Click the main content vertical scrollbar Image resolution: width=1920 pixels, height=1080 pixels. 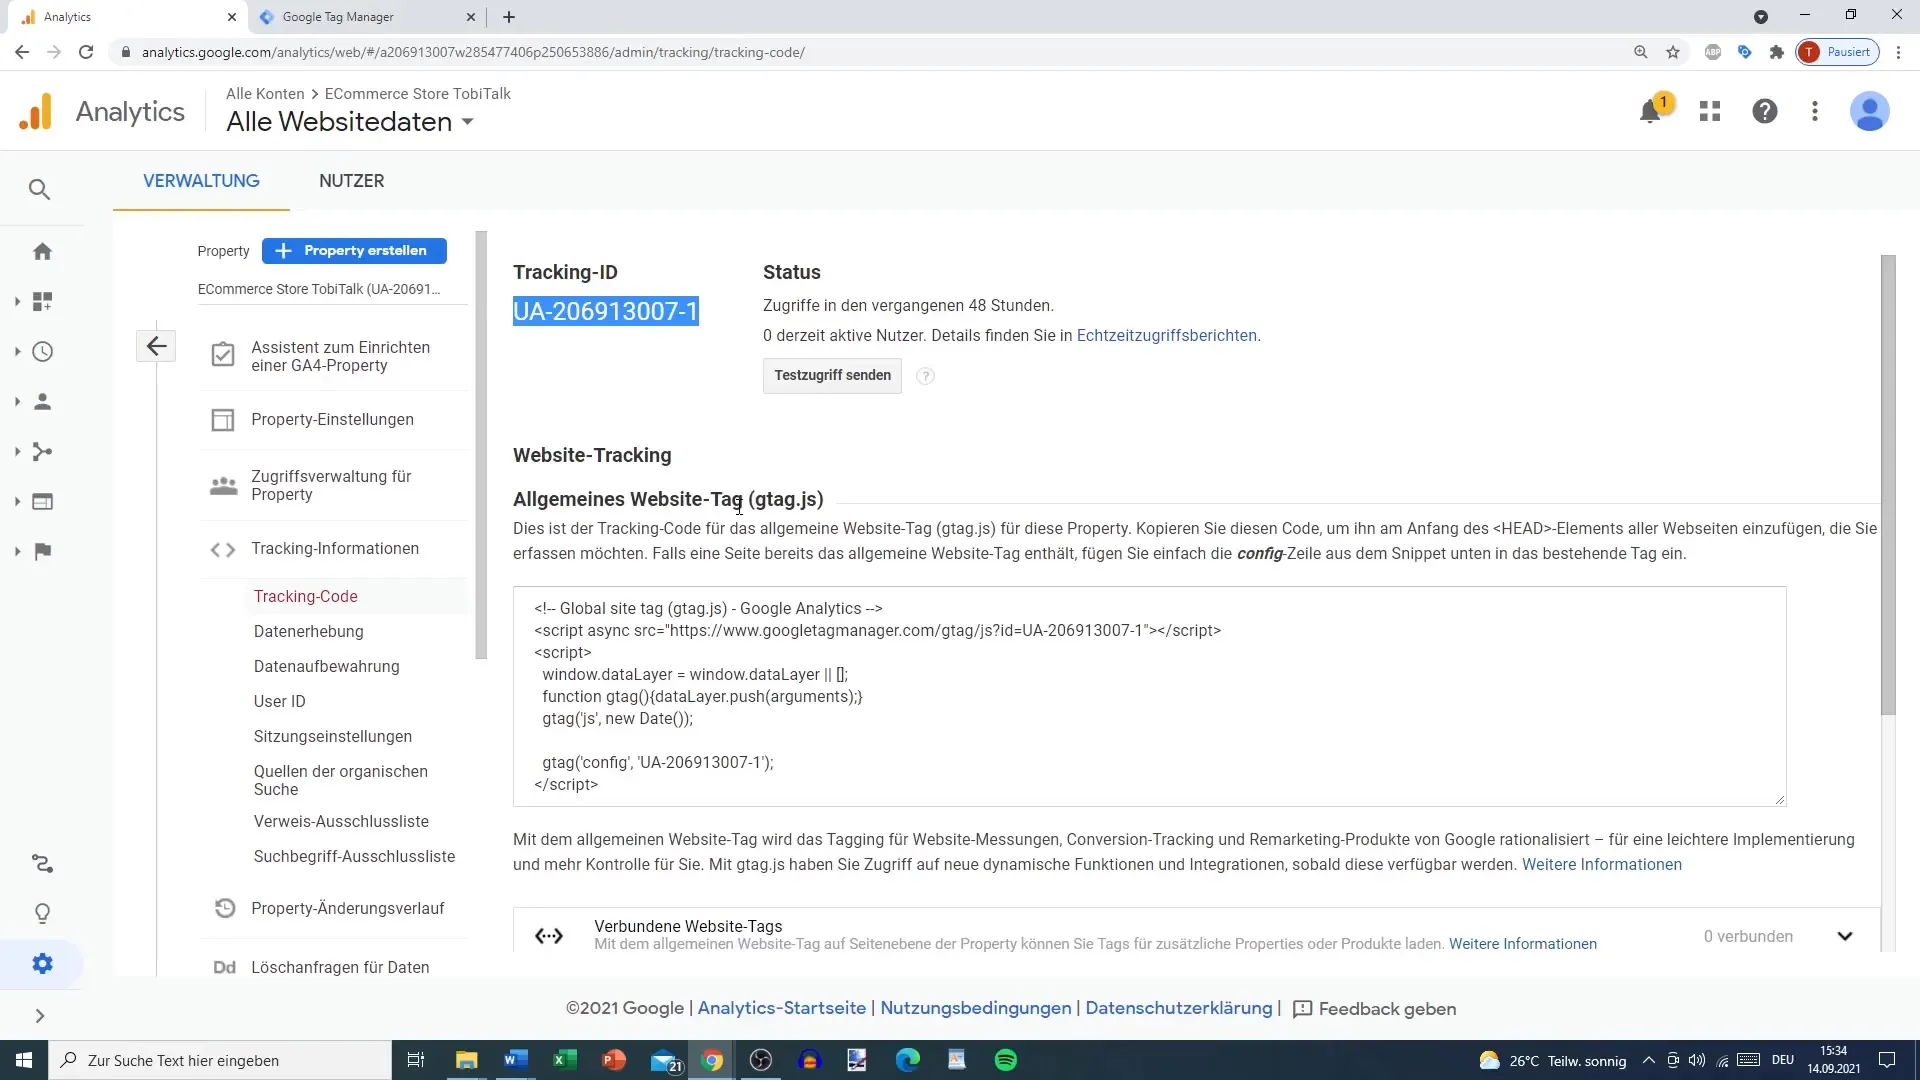(x=1888, y=485)
